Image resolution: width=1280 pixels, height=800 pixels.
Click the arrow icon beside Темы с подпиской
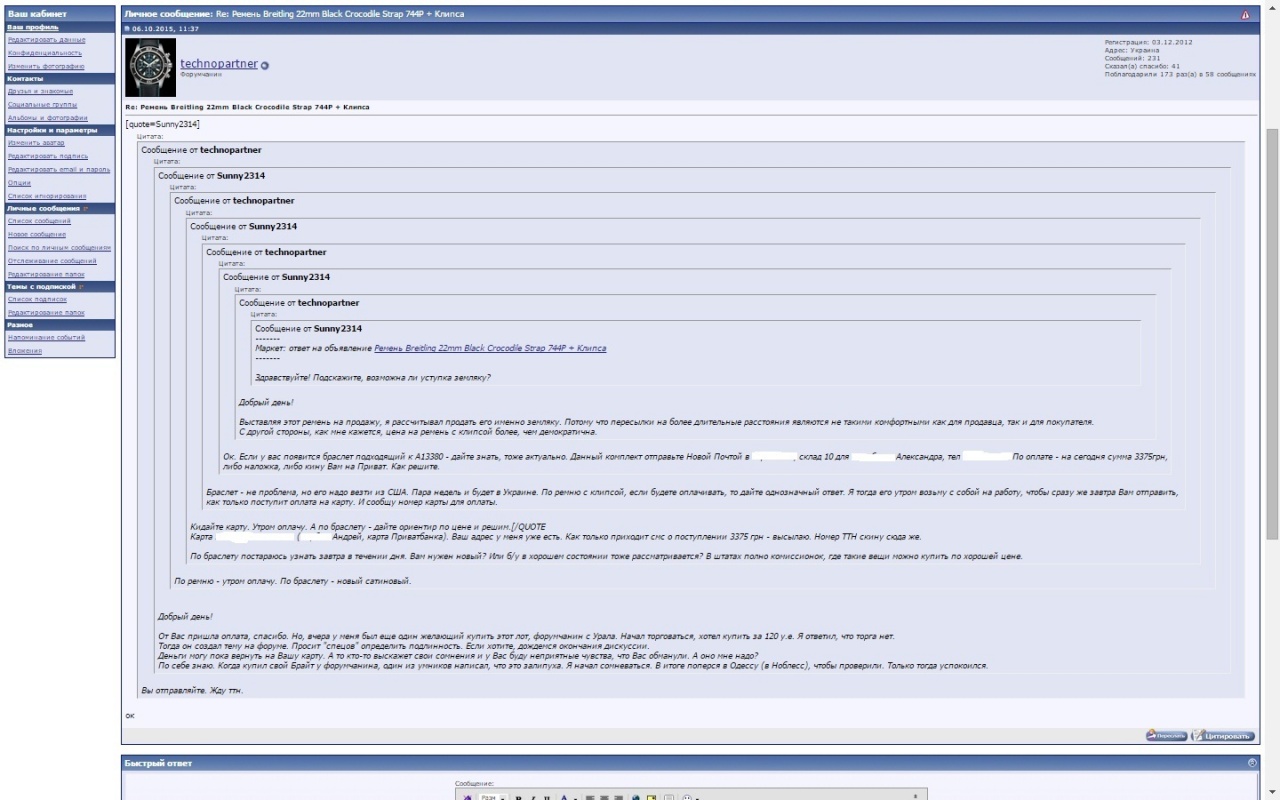pyautogui.click(x=81, y=287)
